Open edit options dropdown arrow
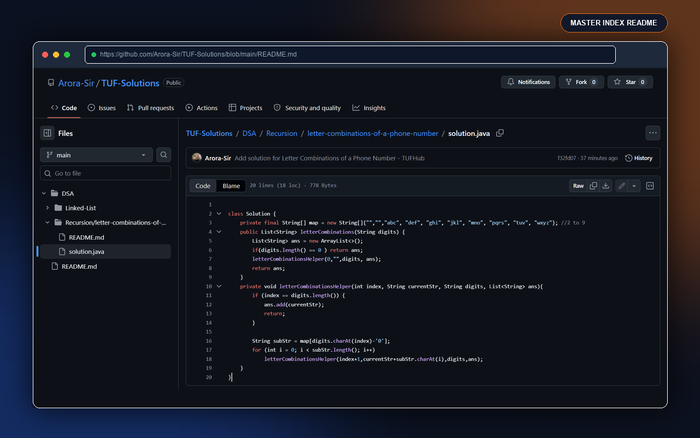This screenshot has width=700, height=438. coord(634,186)
